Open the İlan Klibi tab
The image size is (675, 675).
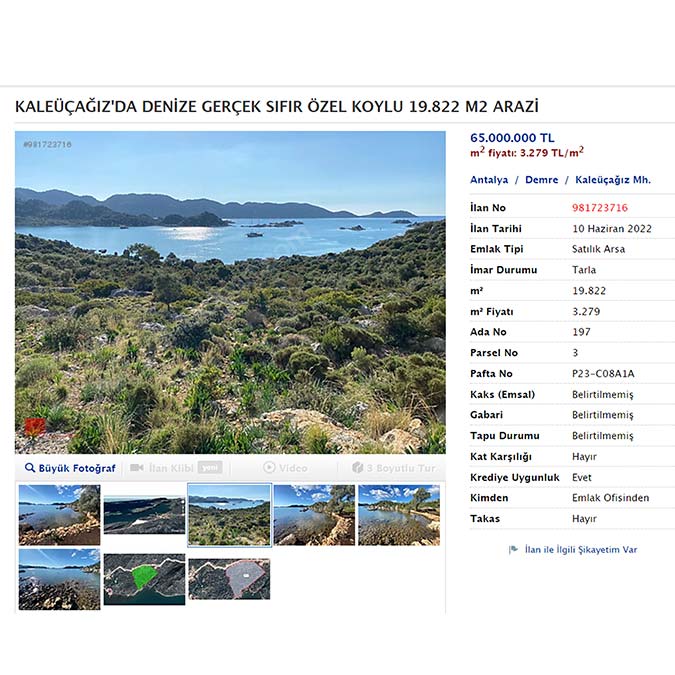tap(176, 468)
